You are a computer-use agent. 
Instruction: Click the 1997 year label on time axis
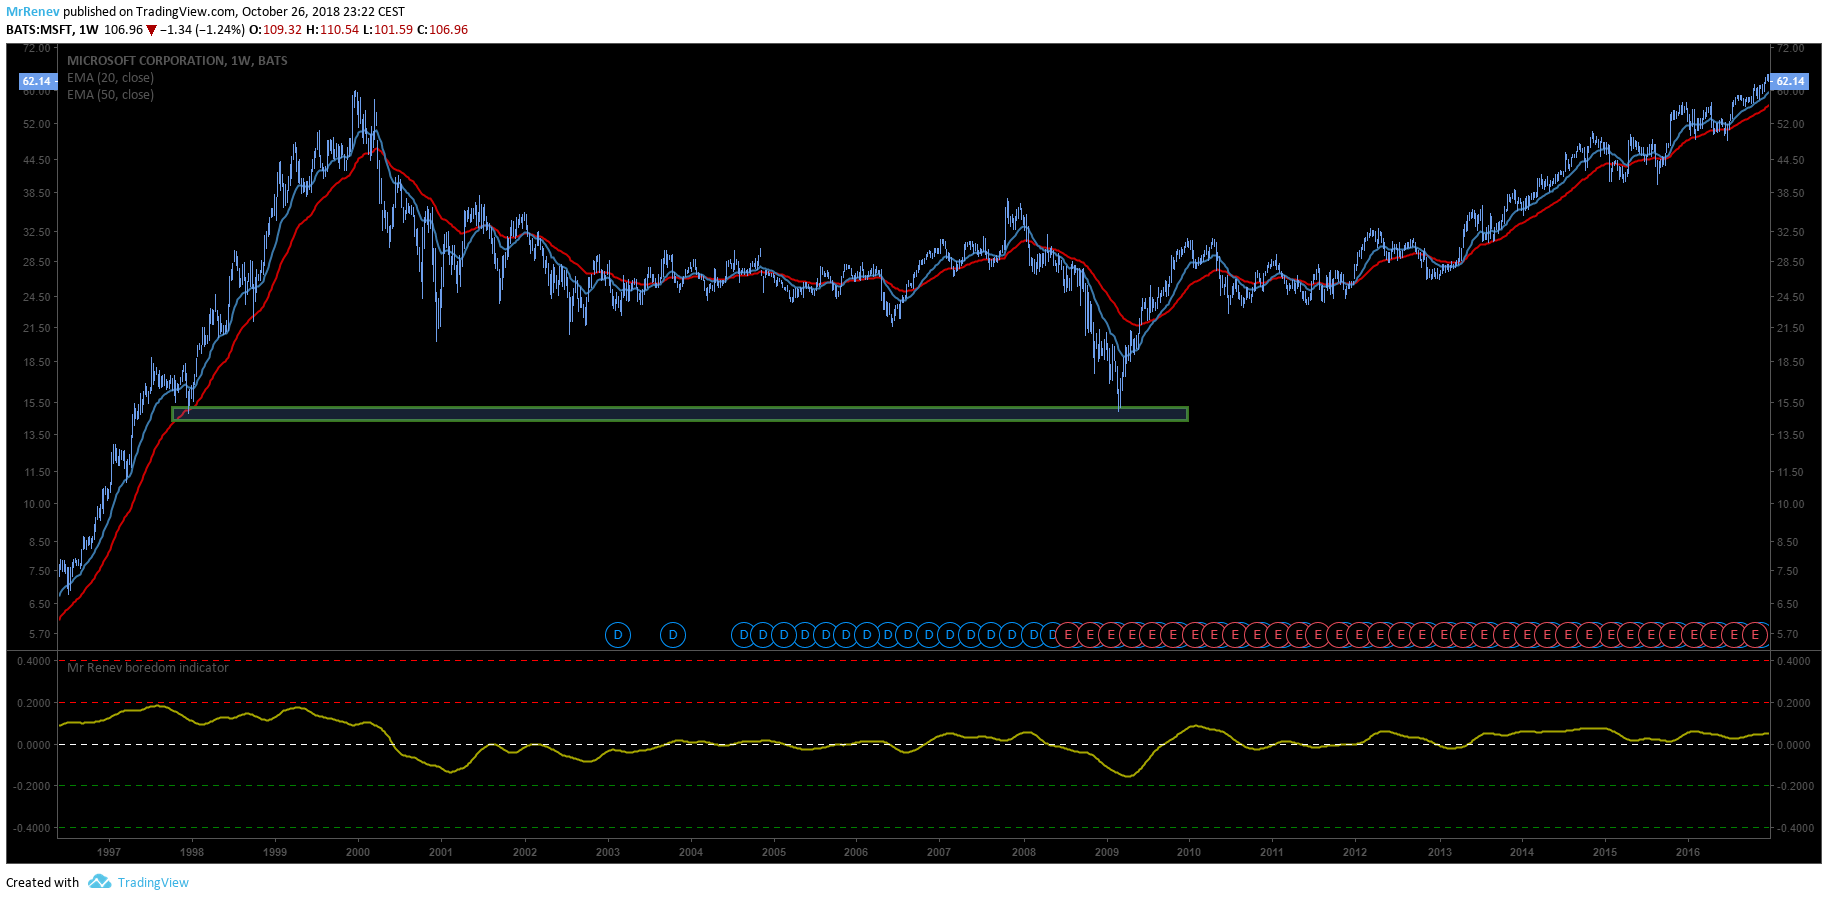tap(109, 852)
